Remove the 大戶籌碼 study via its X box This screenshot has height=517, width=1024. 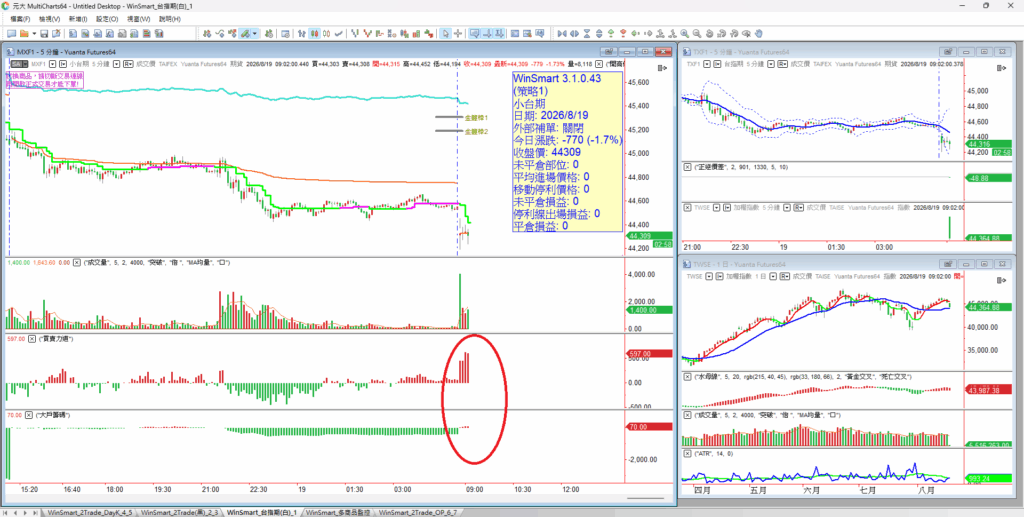tap(29, 415)
